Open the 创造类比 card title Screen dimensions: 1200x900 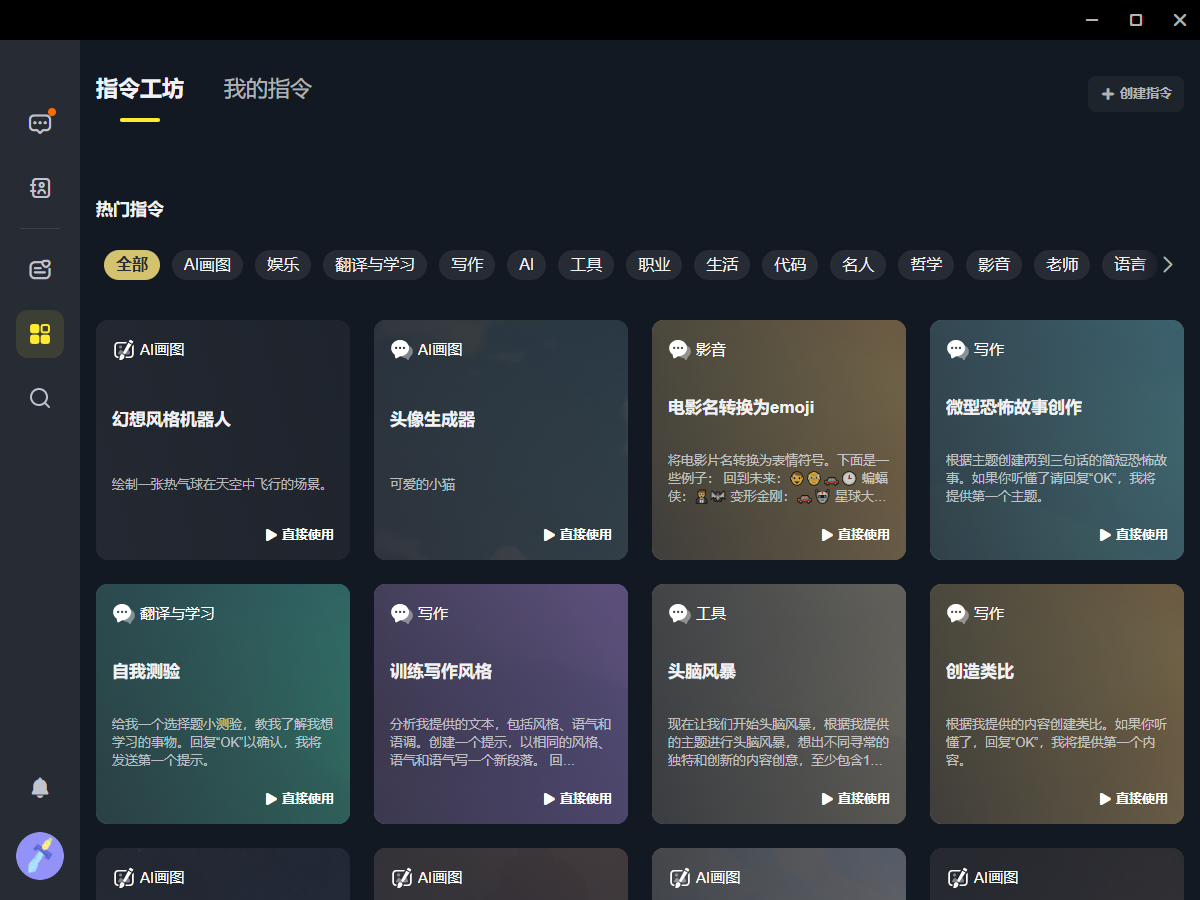[980, 672]
